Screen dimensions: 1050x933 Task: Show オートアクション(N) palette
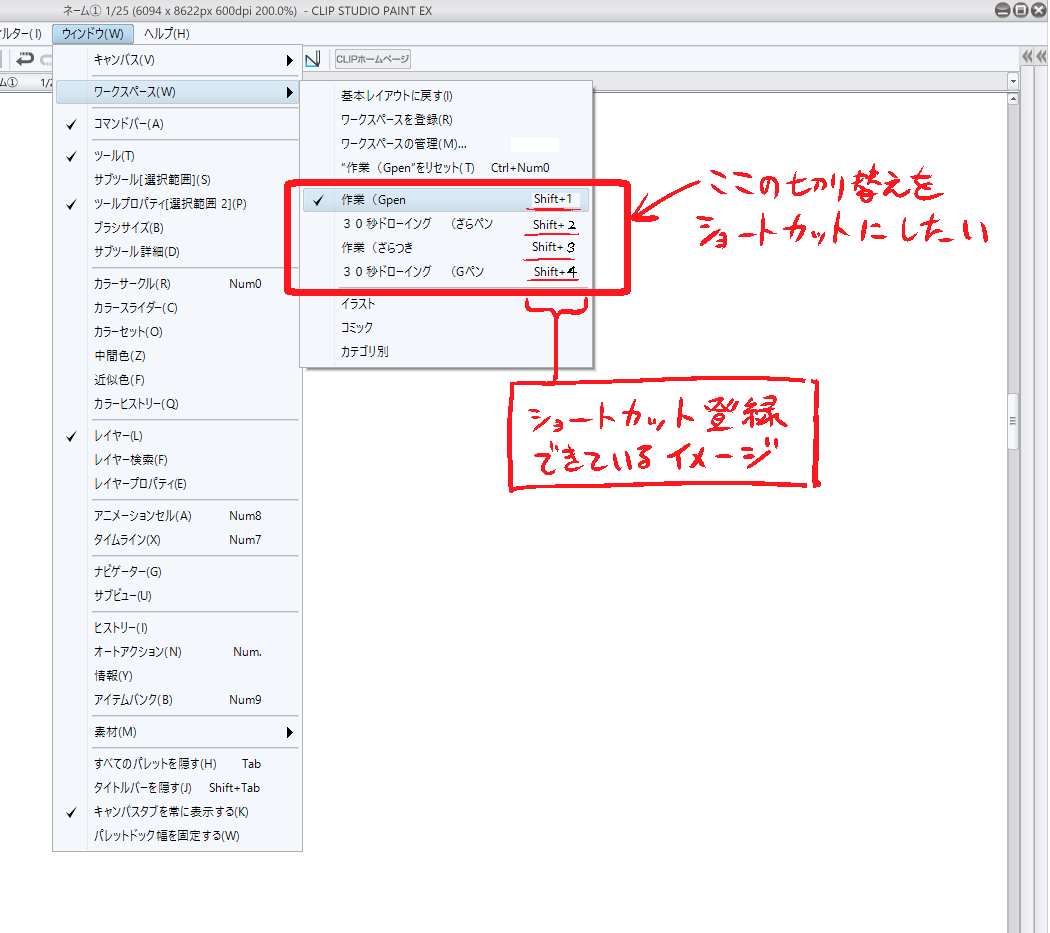[x=177, y=652]
